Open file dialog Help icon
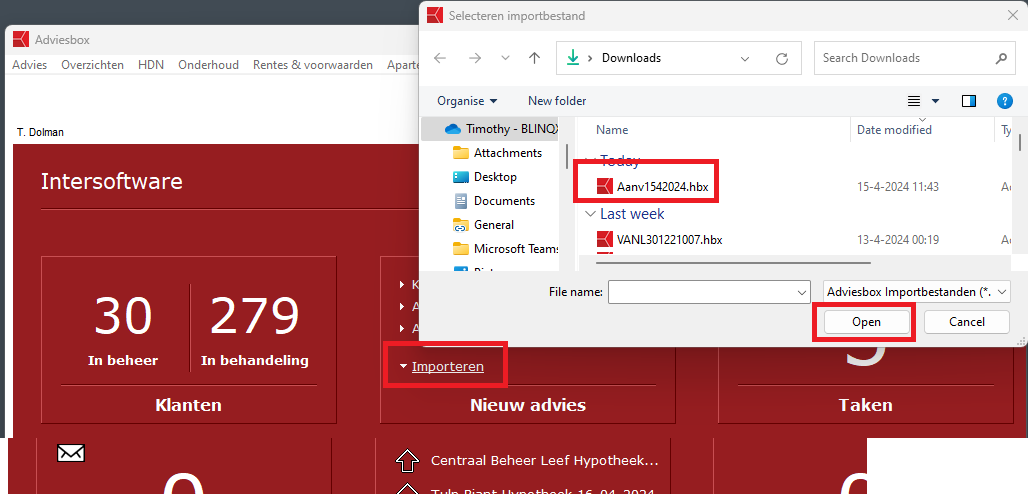 tap(1004, 101)
